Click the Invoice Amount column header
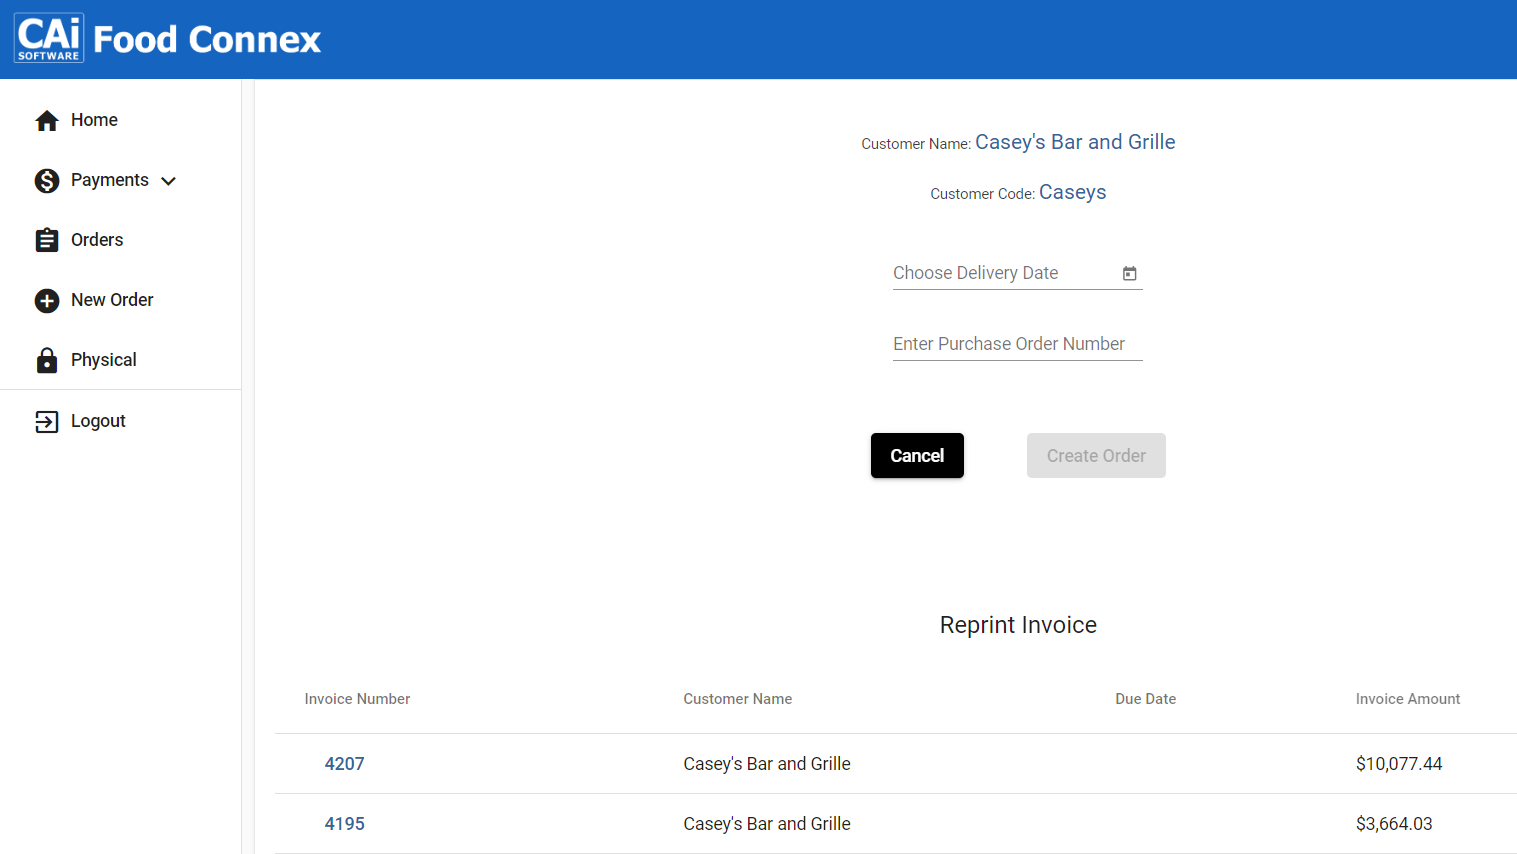Viewport: 1517px width, 854px height. coord(1408,699)
